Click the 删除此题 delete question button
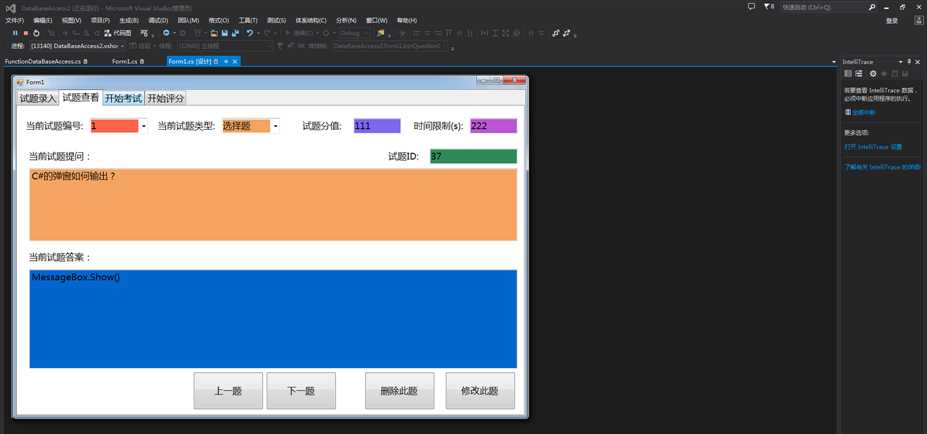This screenshot has height=434, width=927. click(x=400, y=391)
